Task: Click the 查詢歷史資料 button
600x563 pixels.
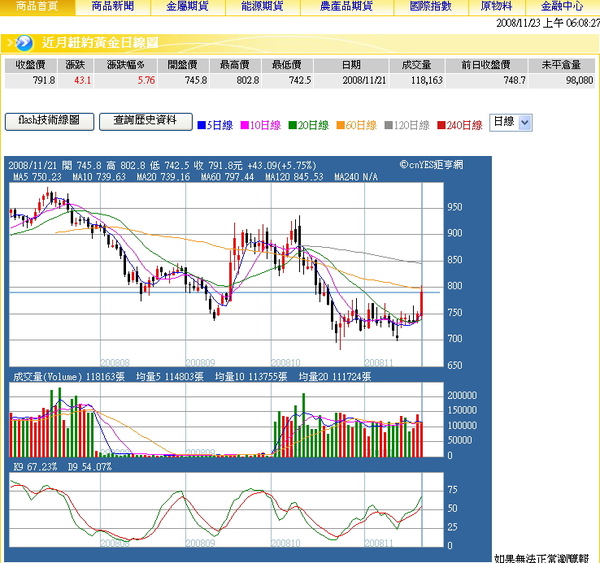Action: [145, 122]
